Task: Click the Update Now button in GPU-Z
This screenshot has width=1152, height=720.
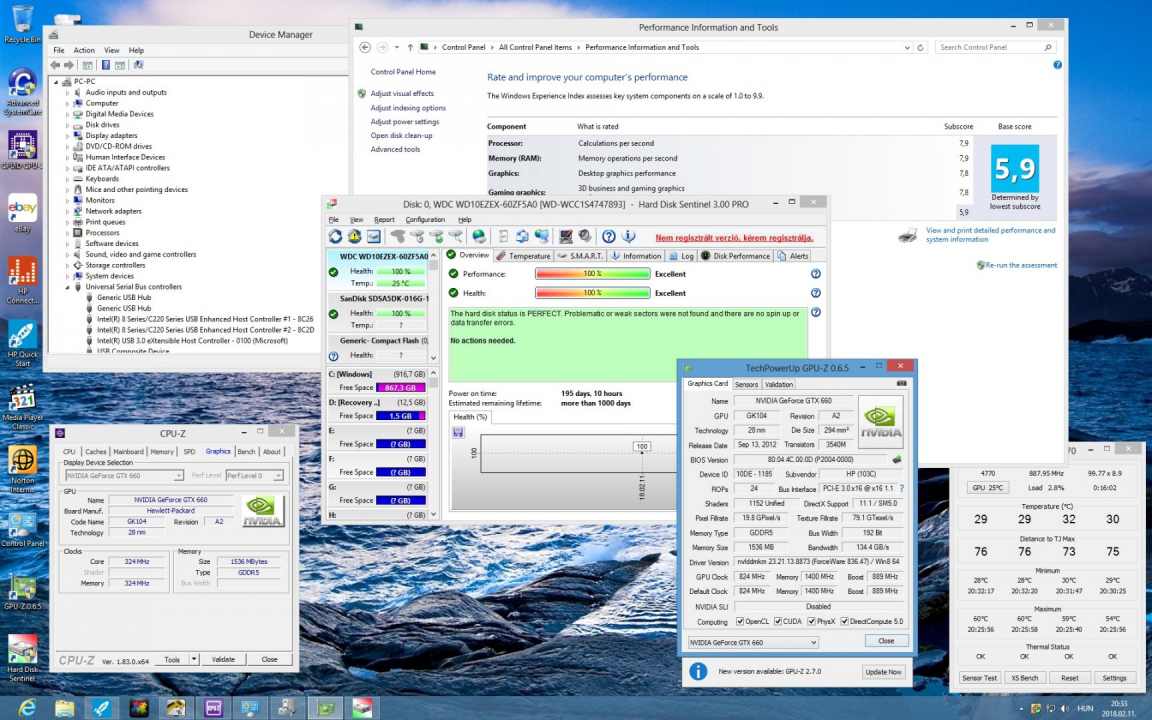Action: (x=883, y=672)
